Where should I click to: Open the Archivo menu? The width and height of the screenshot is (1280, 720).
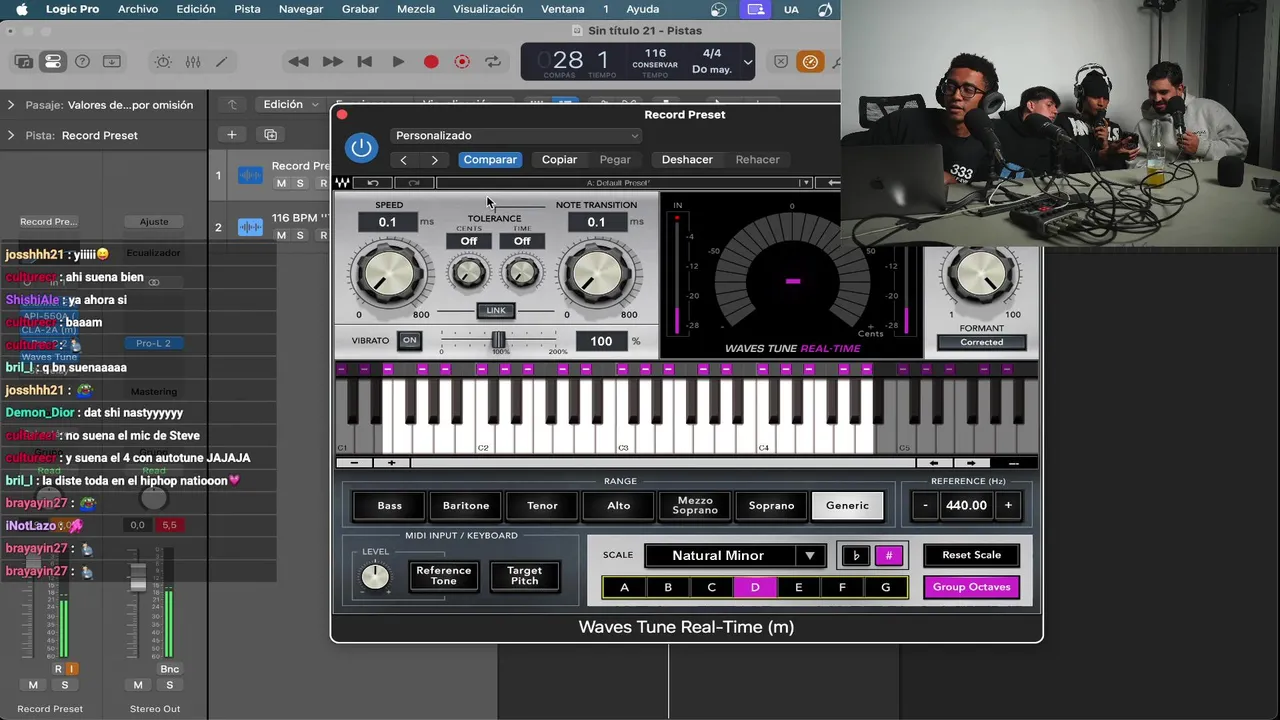pos(138,9)
